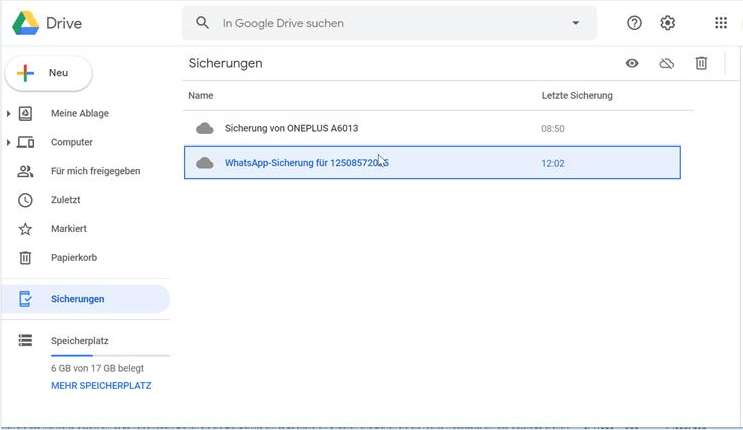
Task: Select the Sicherung von ONEPLUS A6013 row
Action: click(x=291, y=128)
